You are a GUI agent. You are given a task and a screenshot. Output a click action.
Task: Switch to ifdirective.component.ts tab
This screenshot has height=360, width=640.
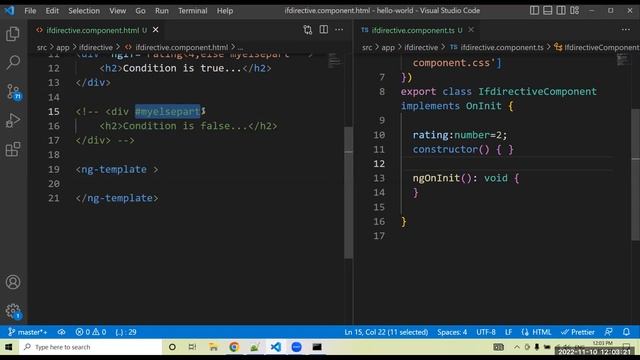[412, 30]
